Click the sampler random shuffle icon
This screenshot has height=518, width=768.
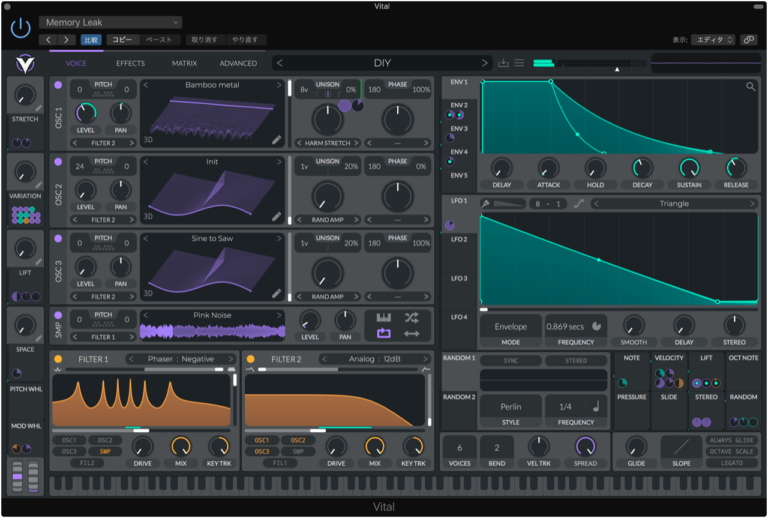412,317
